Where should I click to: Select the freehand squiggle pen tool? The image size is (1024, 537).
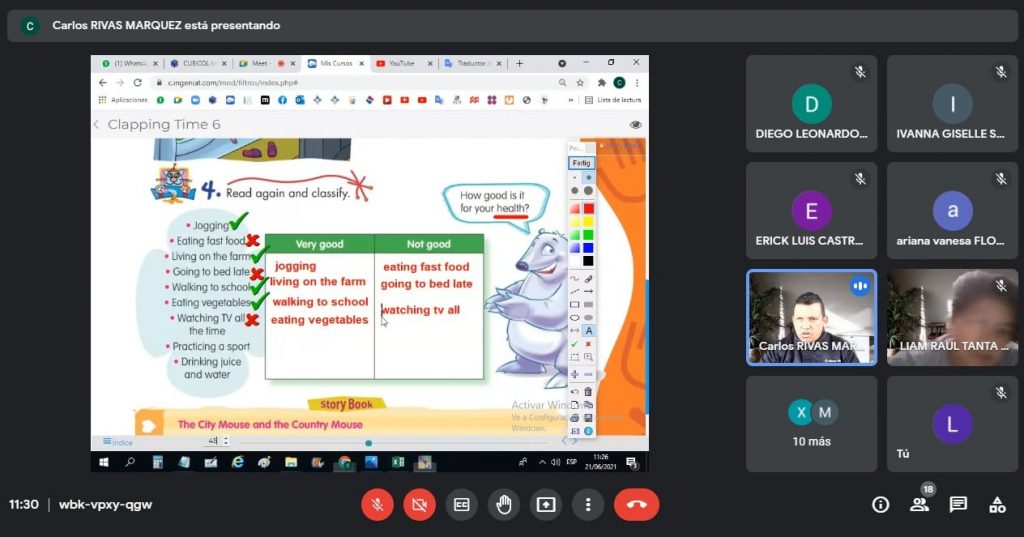tap(575, 279)
